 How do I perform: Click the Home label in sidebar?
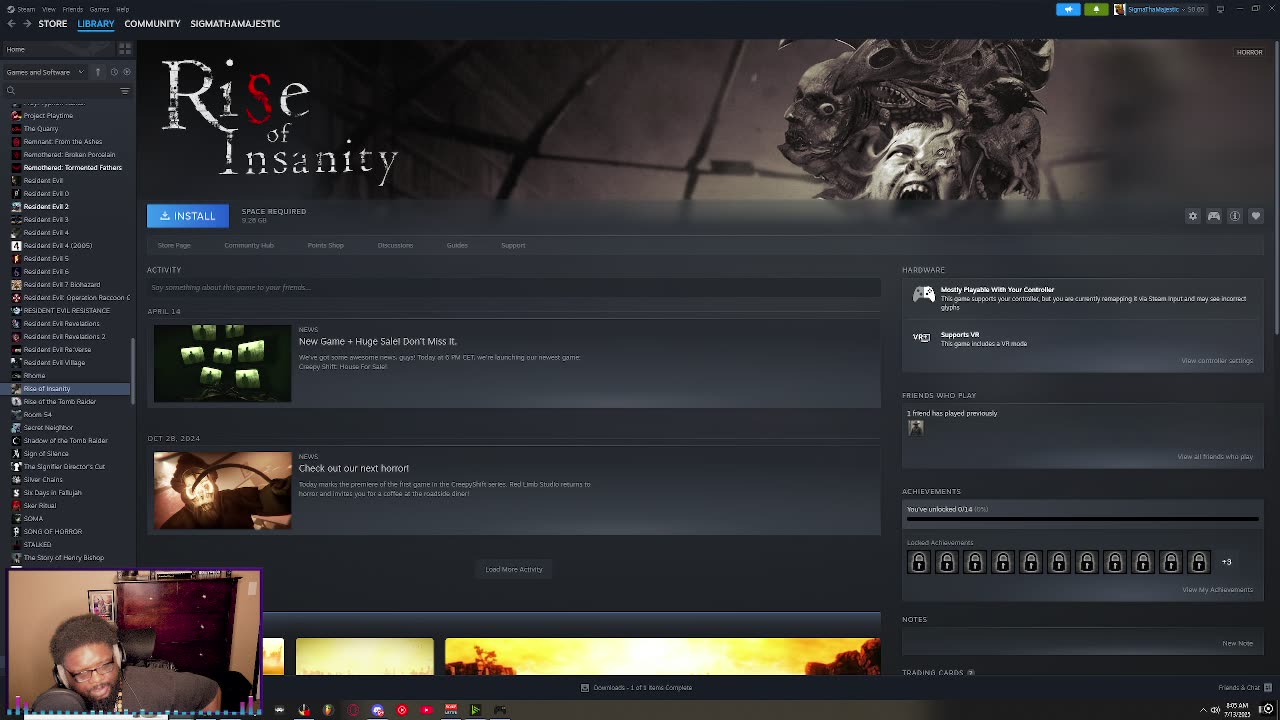[x=16, y=49]
